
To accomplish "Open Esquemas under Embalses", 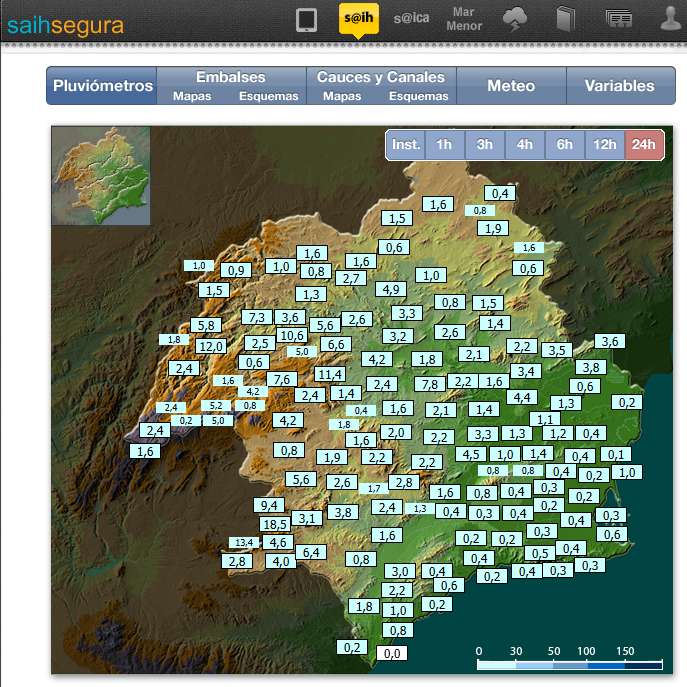I will [x=268, y=96].
